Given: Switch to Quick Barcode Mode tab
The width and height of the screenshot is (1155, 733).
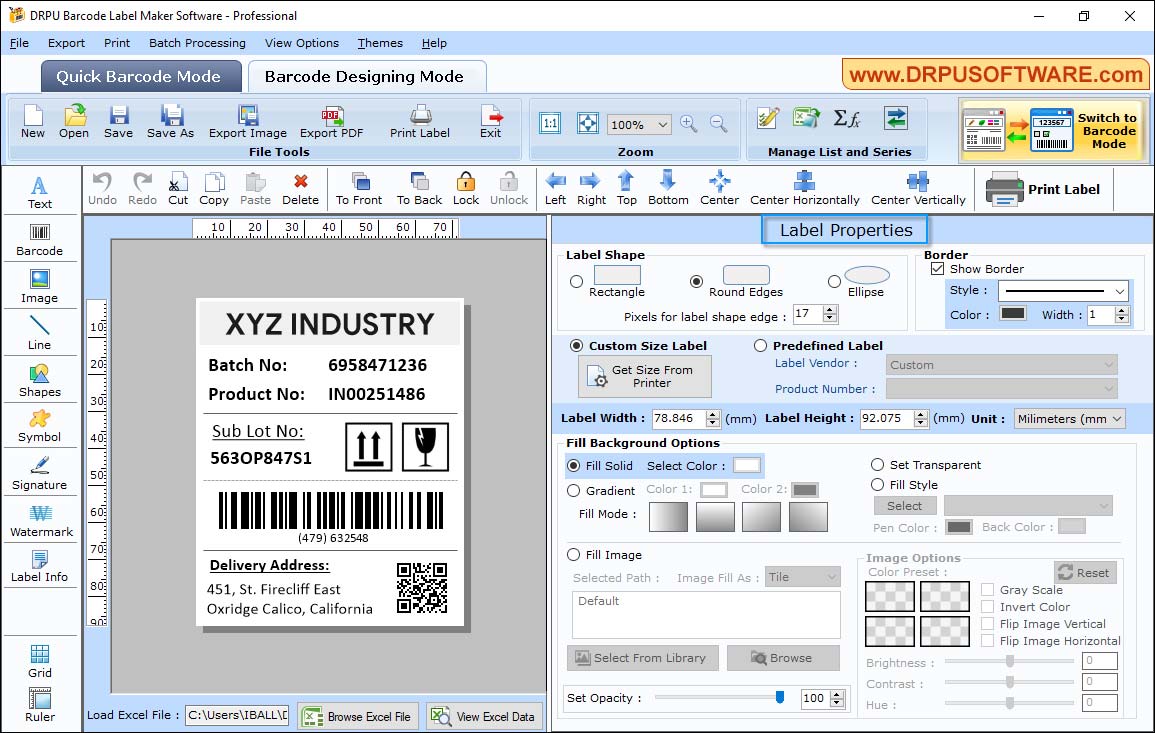Looking at the screenshot, I should 140,76.
